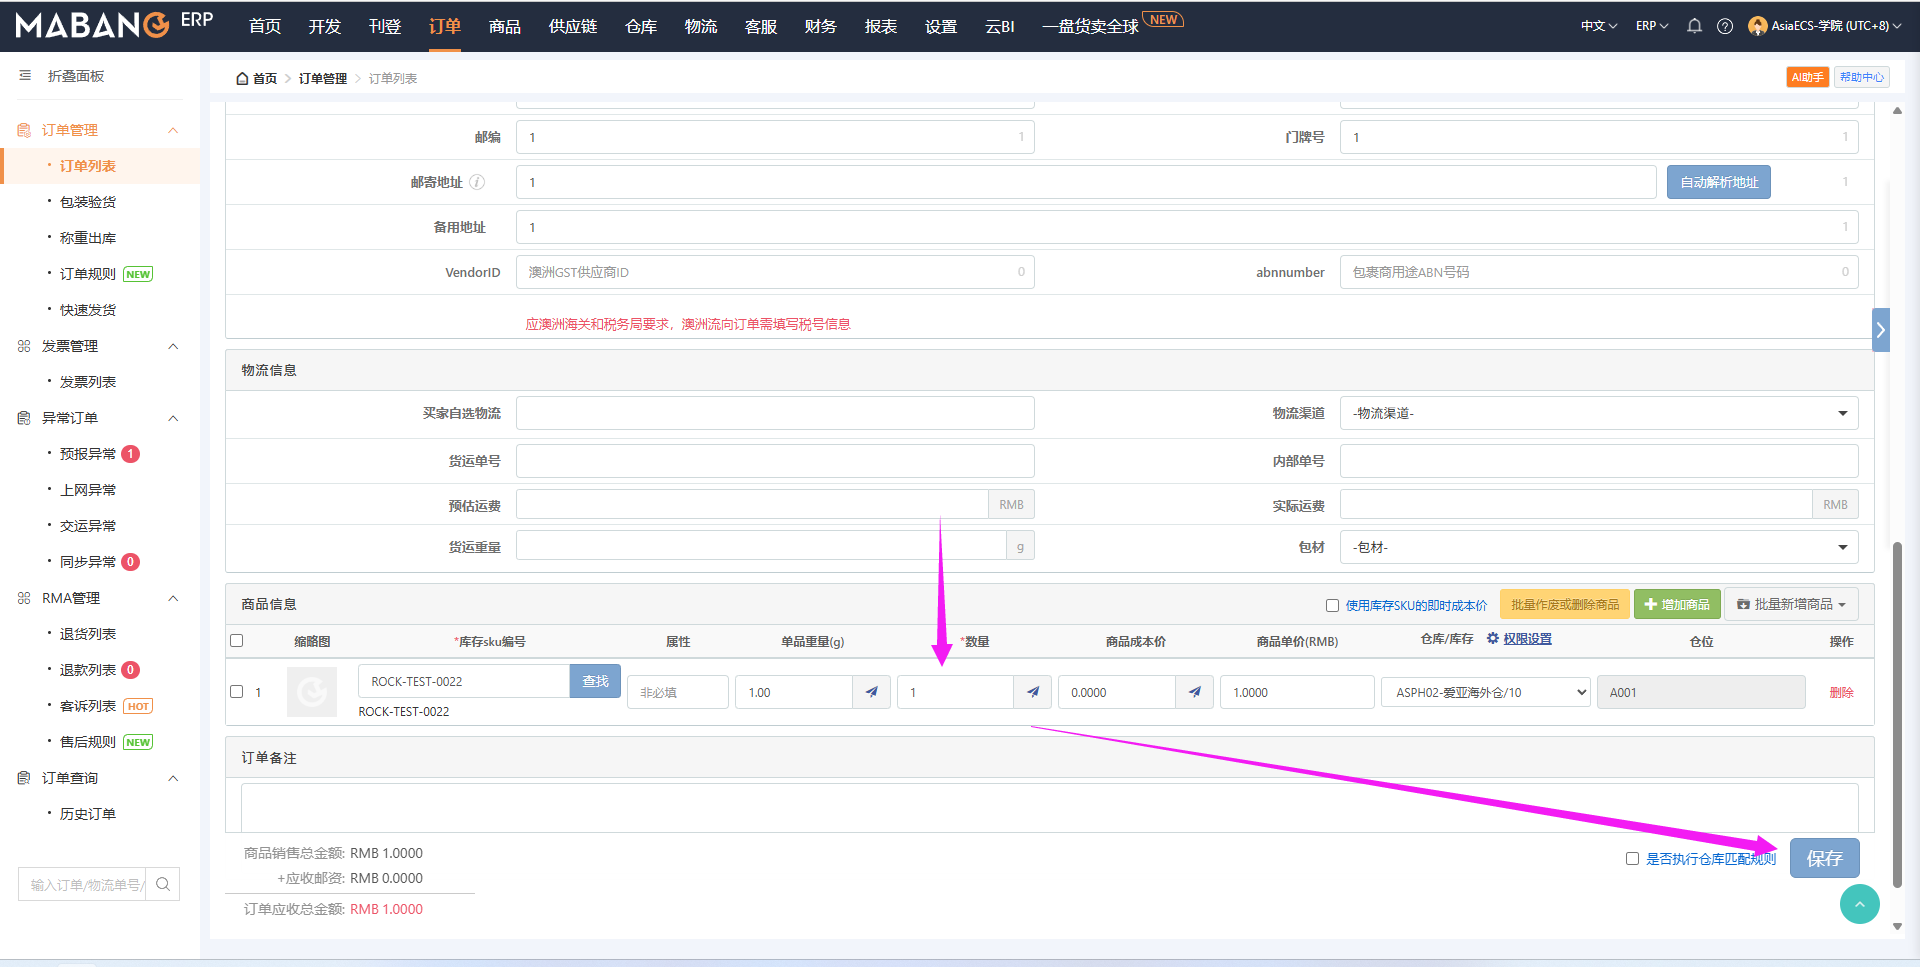
Task: Enable 使用库存SKU的即时成本价 checkbox
Action: click(1332, 605)
